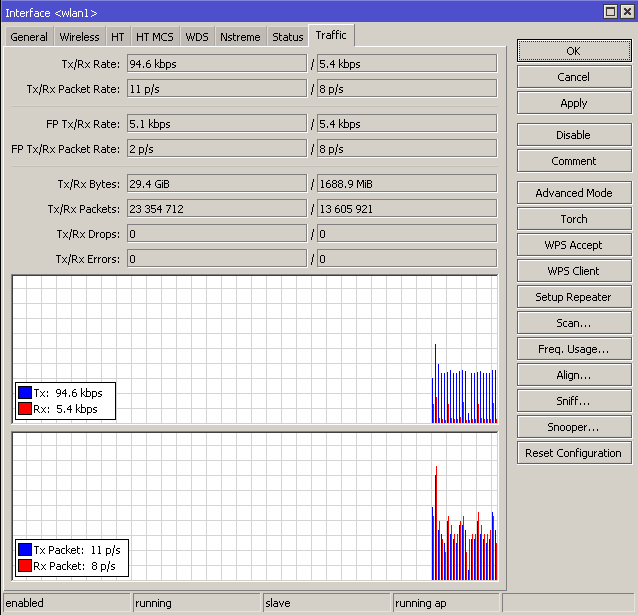Click the blue Tx legend swatch
638x615 pixels.
tap(24, 394)
